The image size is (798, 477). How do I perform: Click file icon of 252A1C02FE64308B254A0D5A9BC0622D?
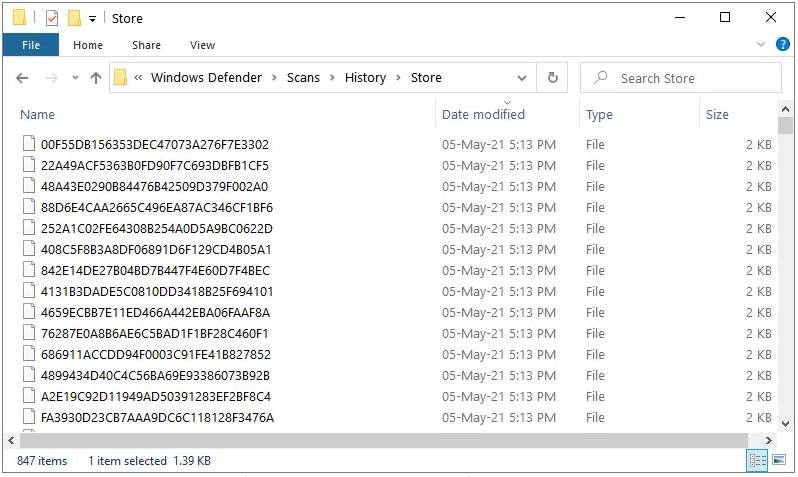coord(29,228)
